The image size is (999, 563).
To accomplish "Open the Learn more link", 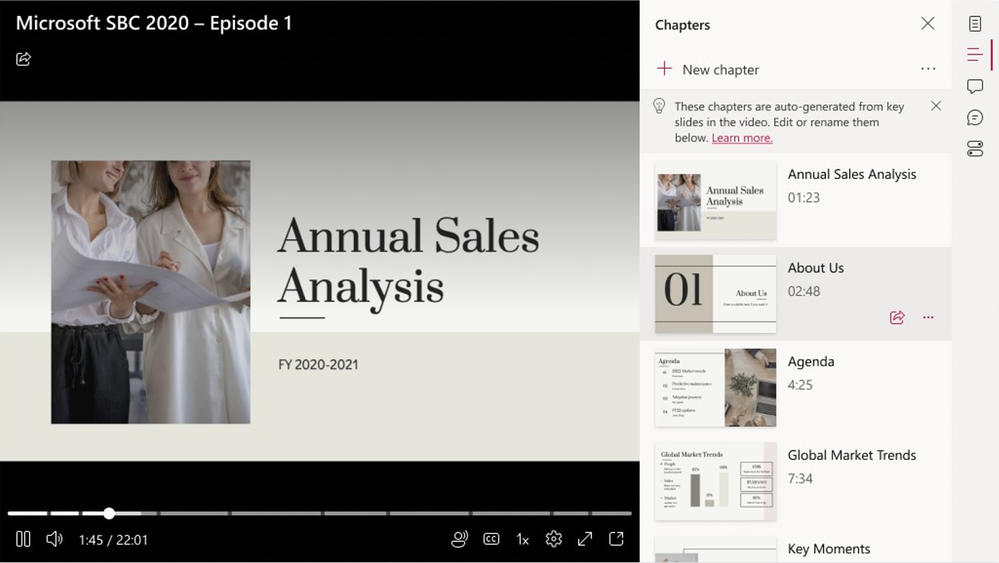I will pos(742,138).
